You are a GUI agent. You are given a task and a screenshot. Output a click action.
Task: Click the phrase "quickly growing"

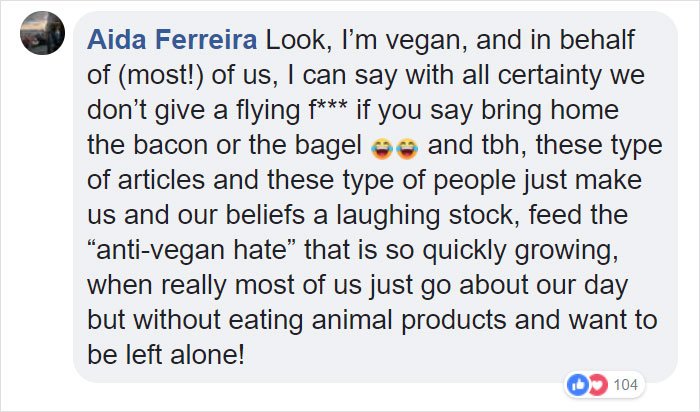(521, 250)
